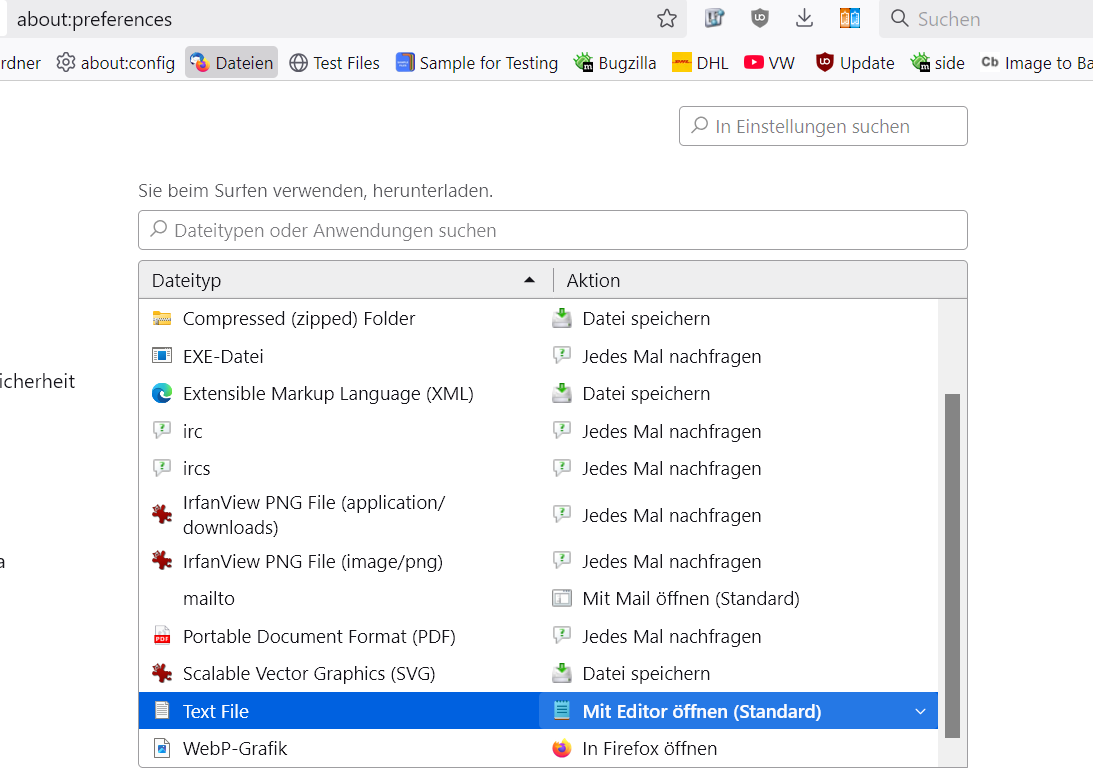
Task: Select the WebP-Grafik file type row
Action: pyautogui.click(x=235, y=749)
